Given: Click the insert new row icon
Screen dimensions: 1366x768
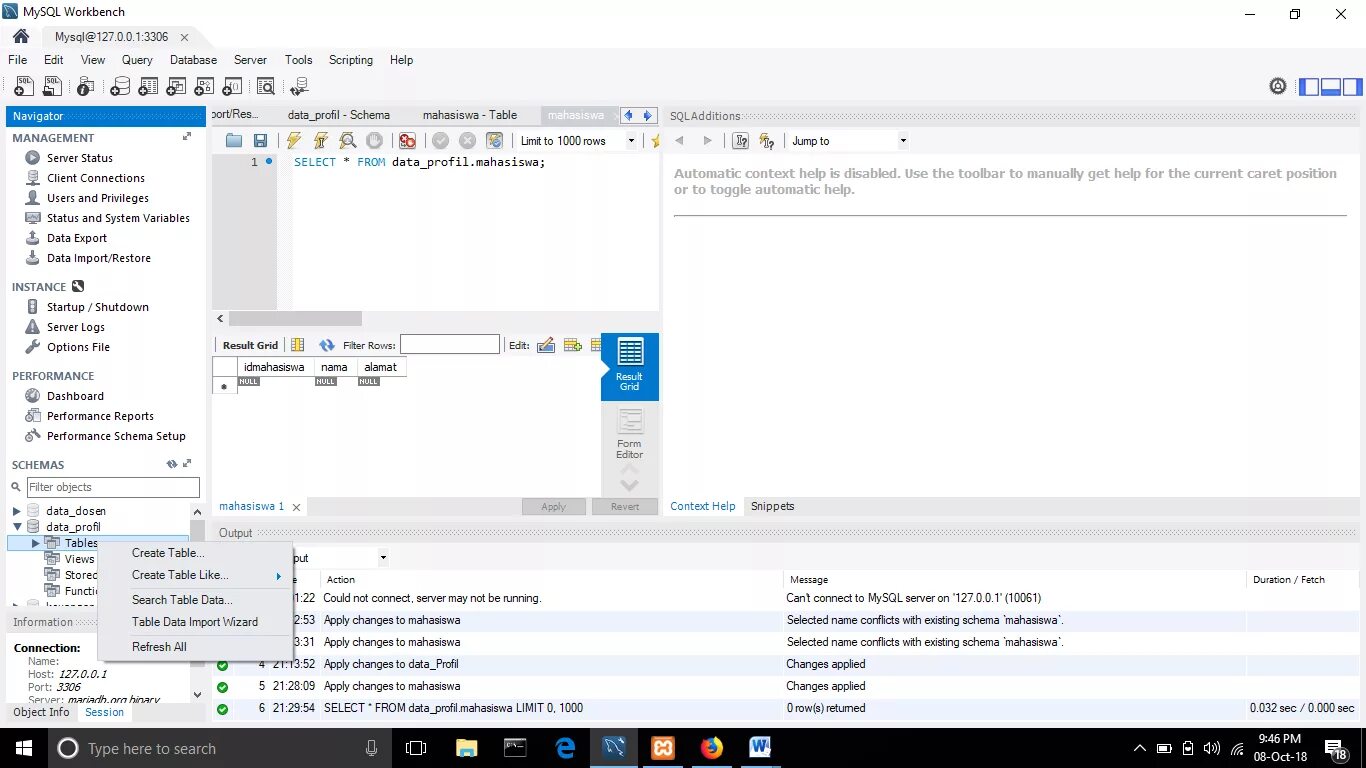Looking at the screenshot, I should [573, 345].
